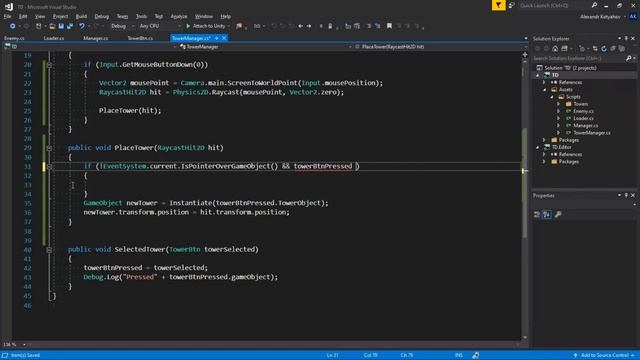Screen dimensions: 640x360
Task: Select the TD.Editor project node
Action: click(x=562, y=147)
